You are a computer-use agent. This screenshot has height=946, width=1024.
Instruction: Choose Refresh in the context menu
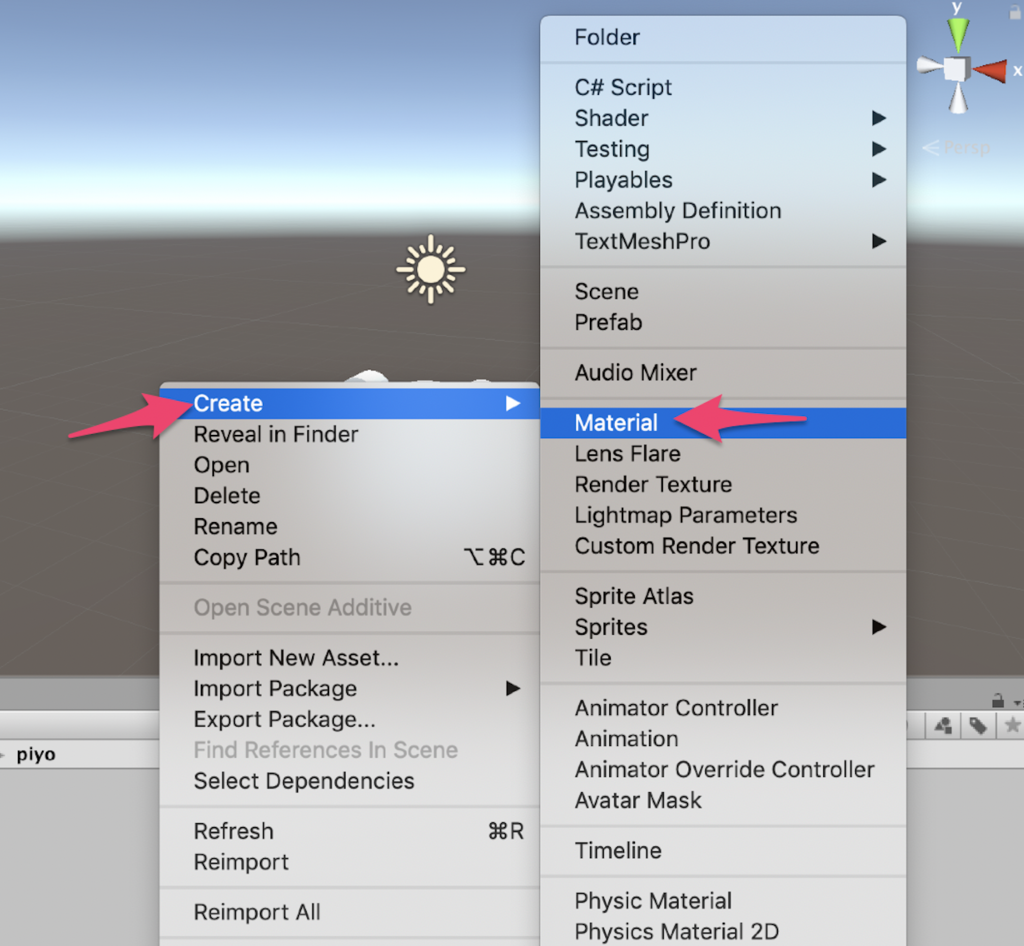pos(349,831)
